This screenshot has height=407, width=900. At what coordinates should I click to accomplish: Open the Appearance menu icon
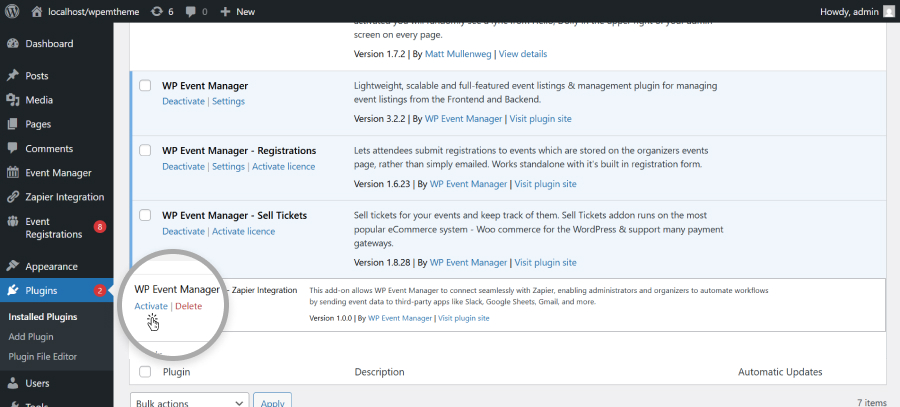point(13,267)
